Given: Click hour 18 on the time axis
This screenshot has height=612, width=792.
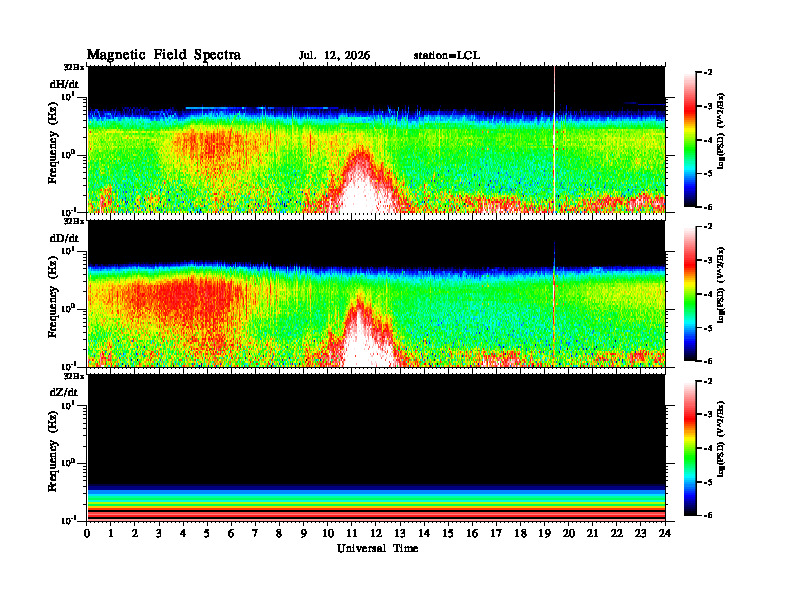Looking at the screenshot, I should pyautogui.click(x=521, y=533).
